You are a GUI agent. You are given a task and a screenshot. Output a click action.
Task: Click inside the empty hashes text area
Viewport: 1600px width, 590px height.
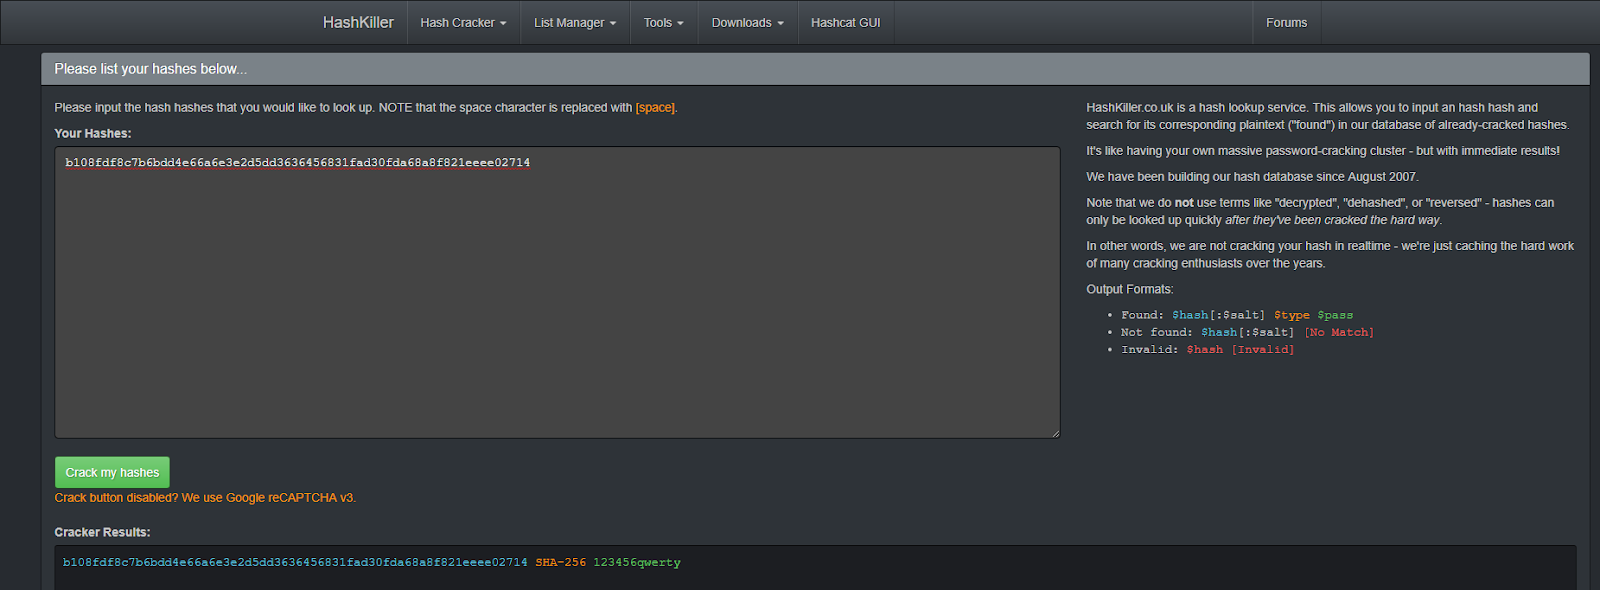click(x=556, y=300)
